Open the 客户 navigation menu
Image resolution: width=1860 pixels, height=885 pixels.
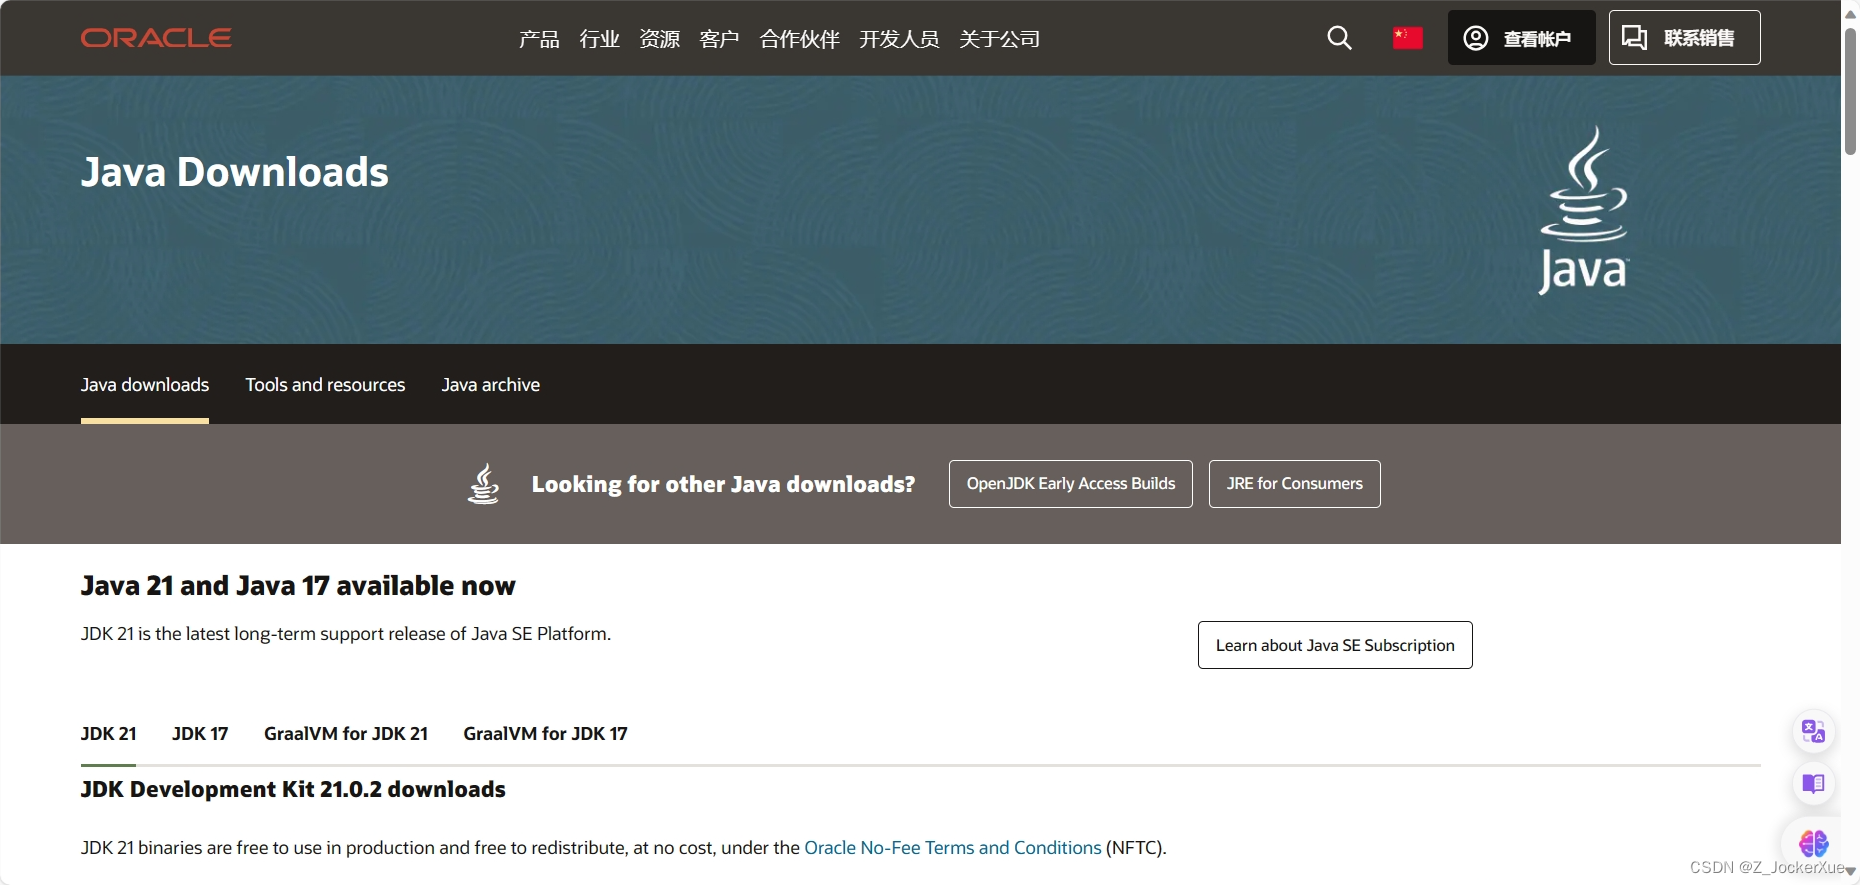click(x=719, y=39)
